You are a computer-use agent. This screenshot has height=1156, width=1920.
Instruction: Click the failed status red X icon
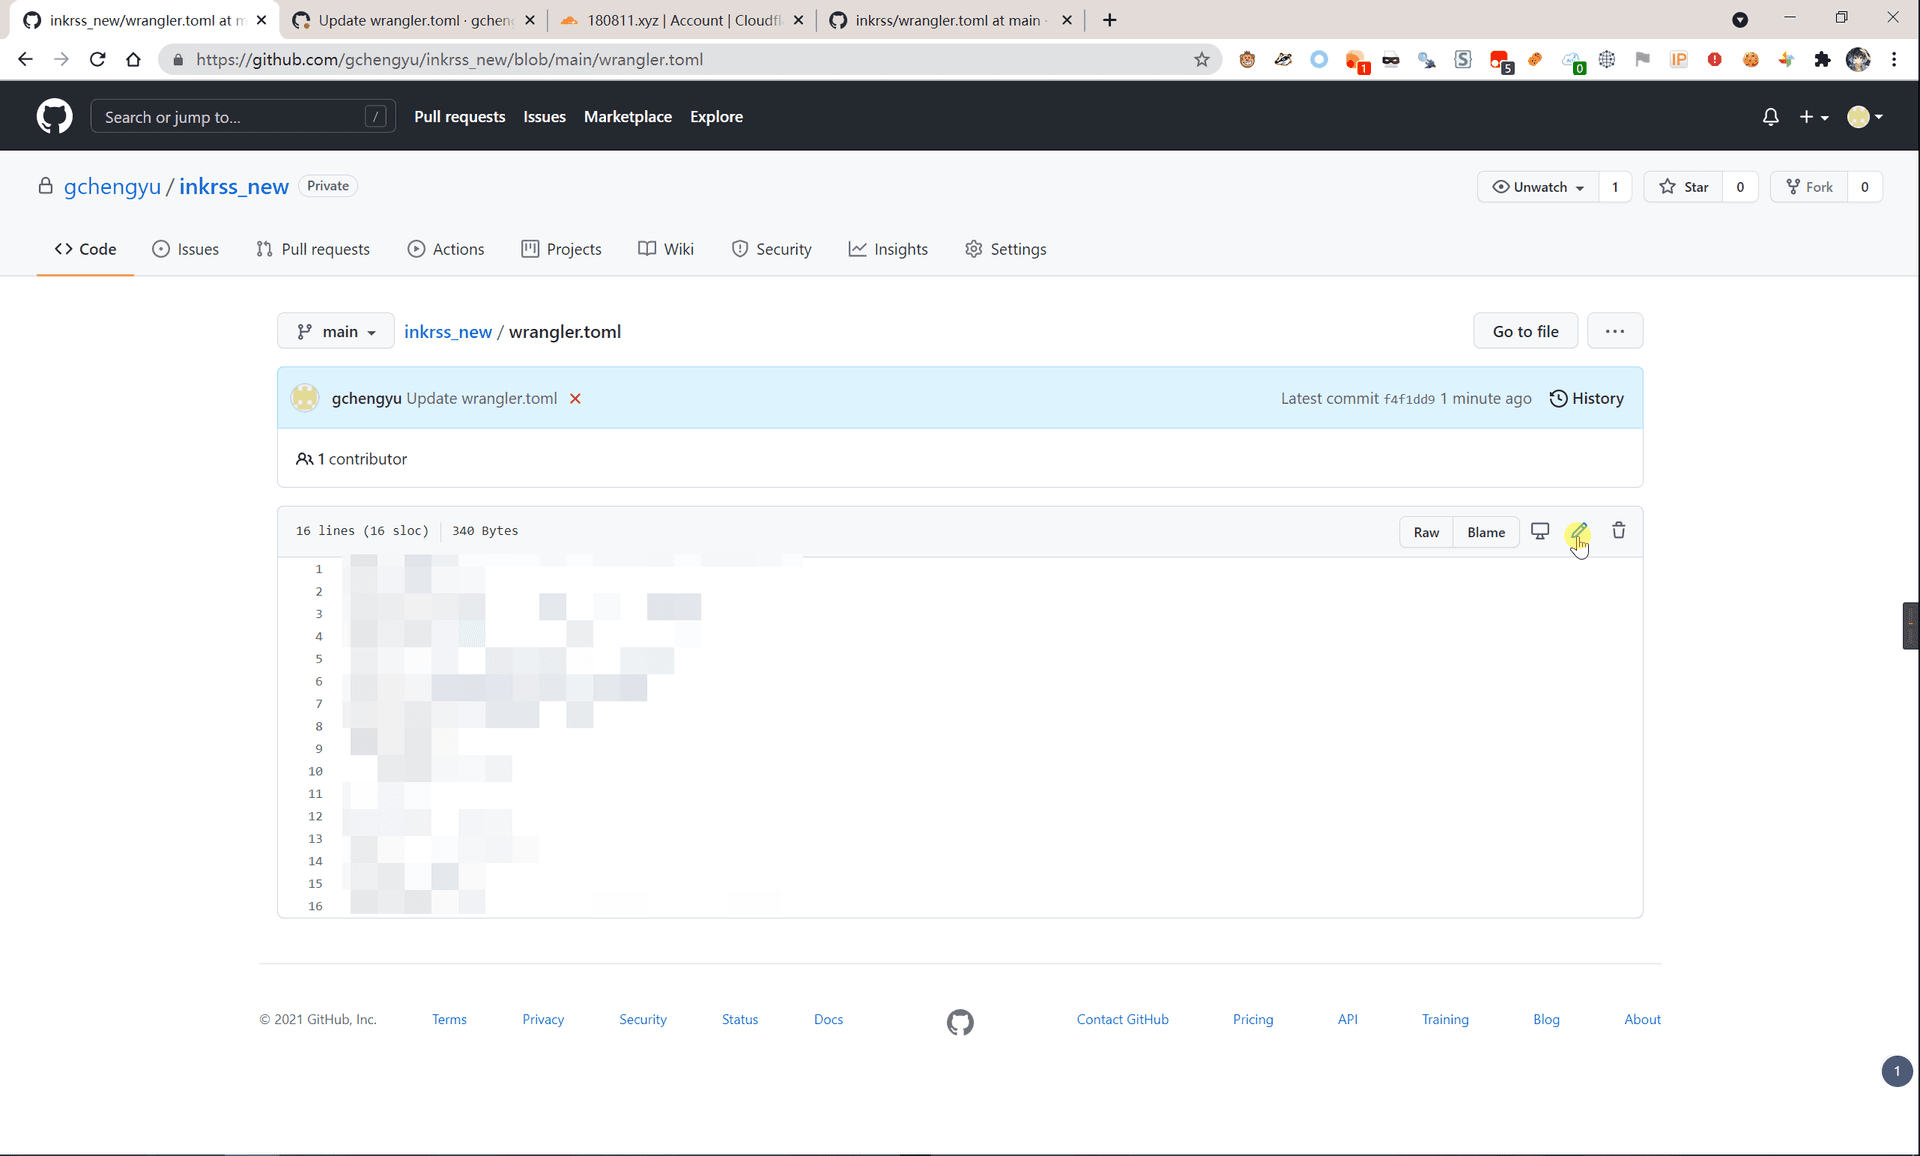[575, 398]
